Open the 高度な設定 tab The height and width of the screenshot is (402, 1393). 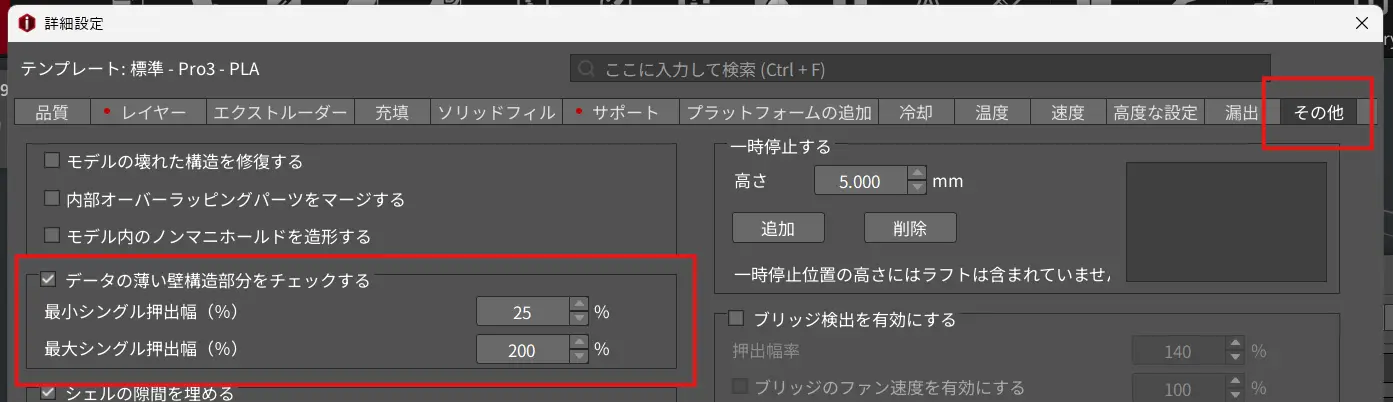pos(1155,113)
